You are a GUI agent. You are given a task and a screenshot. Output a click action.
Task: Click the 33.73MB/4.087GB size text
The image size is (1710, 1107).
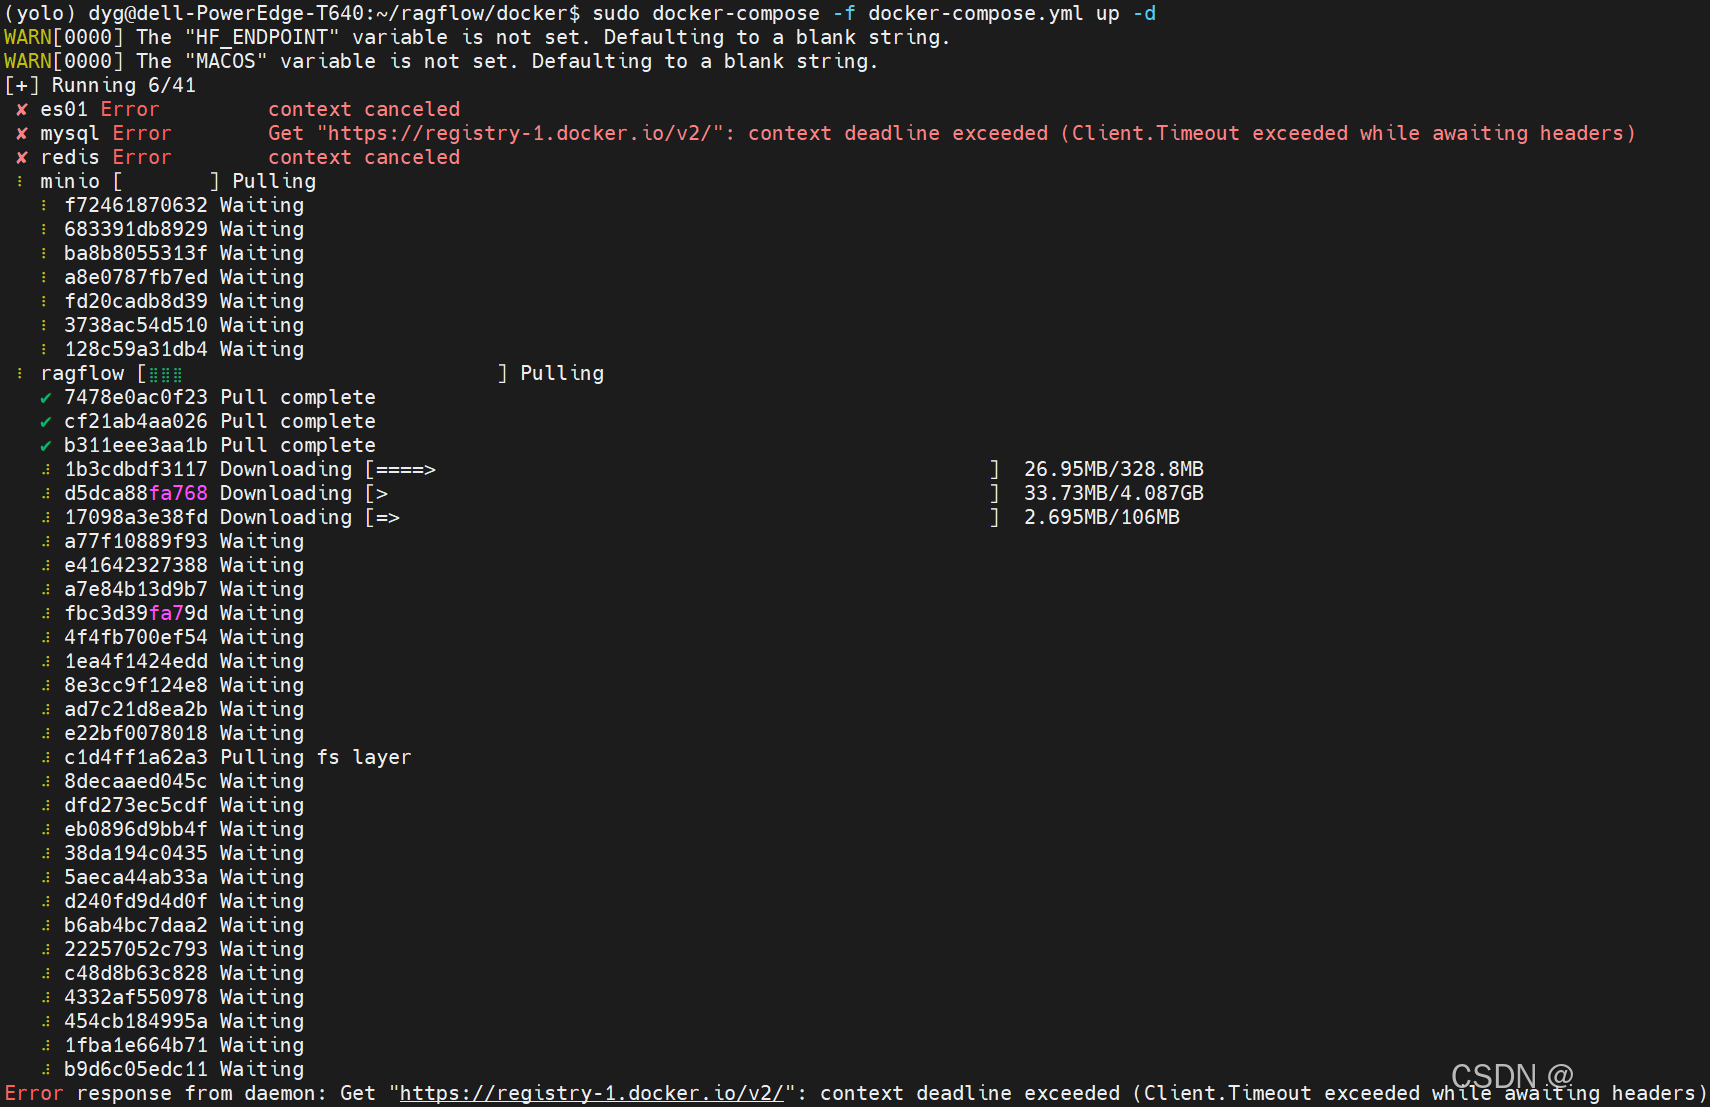pos(1114,493)
